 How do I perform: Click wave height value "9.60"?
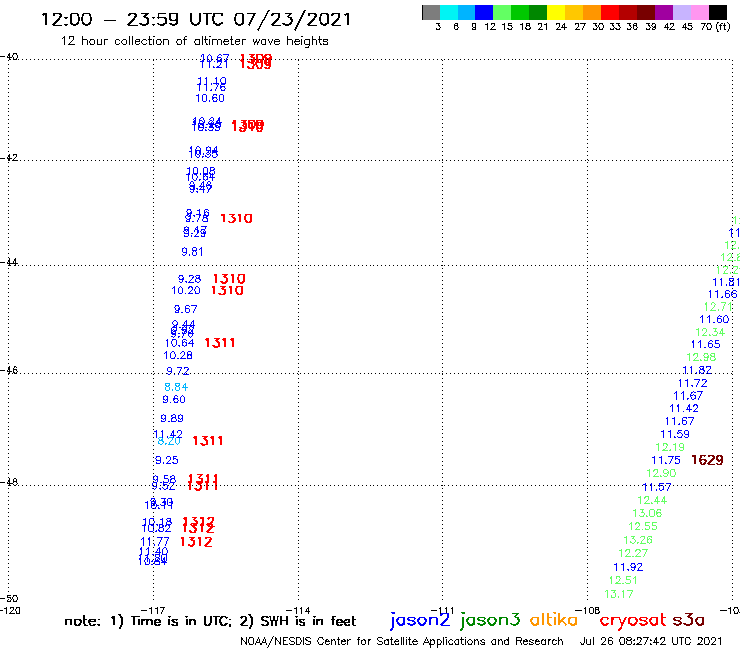[x=174, y=399]
